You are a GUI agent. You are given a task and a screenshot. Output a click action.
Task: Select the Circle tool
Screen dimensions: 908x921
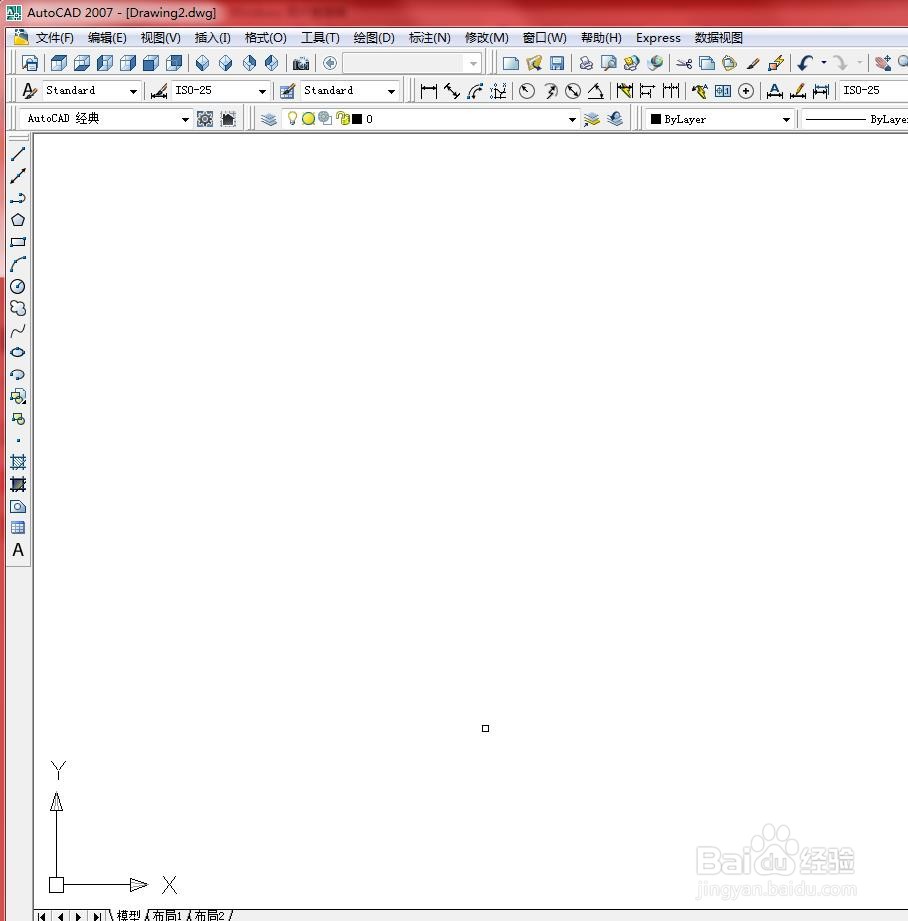(18, 286)
